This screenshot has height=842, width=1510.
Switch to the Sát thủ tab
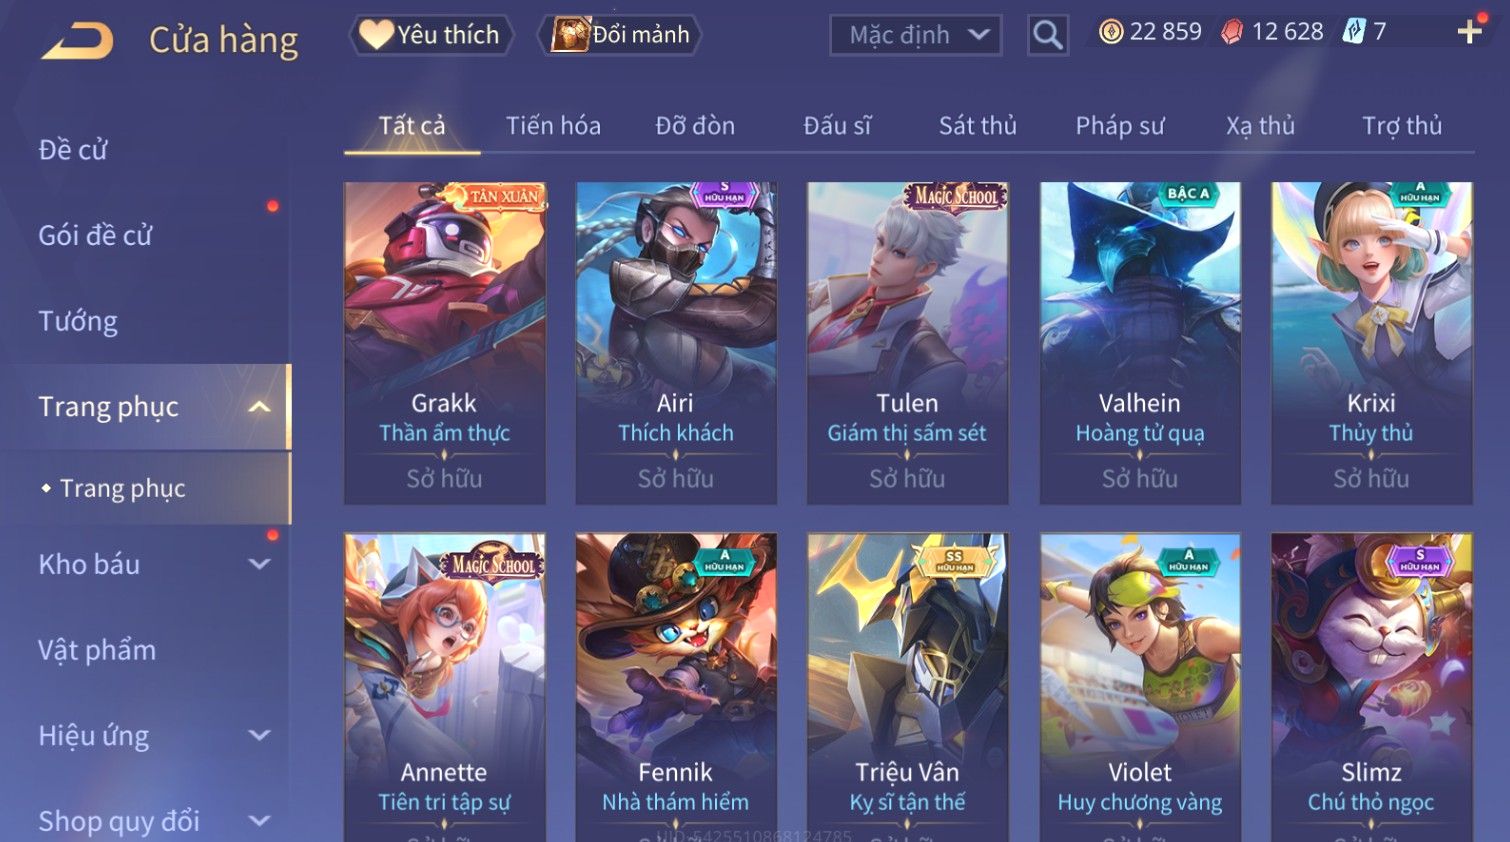click(x=977, y=126)
